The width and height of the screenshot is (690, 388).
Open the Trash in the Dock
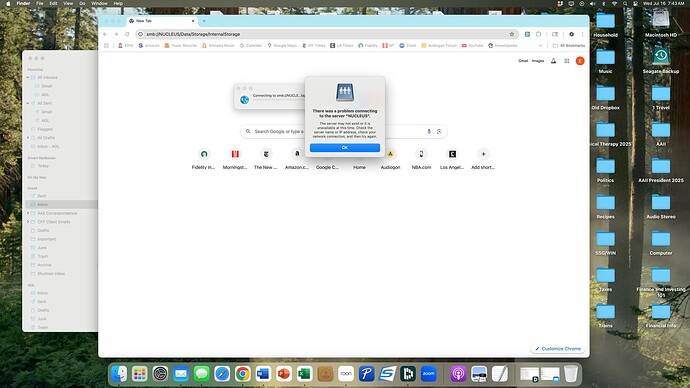(x=571, y=374)
